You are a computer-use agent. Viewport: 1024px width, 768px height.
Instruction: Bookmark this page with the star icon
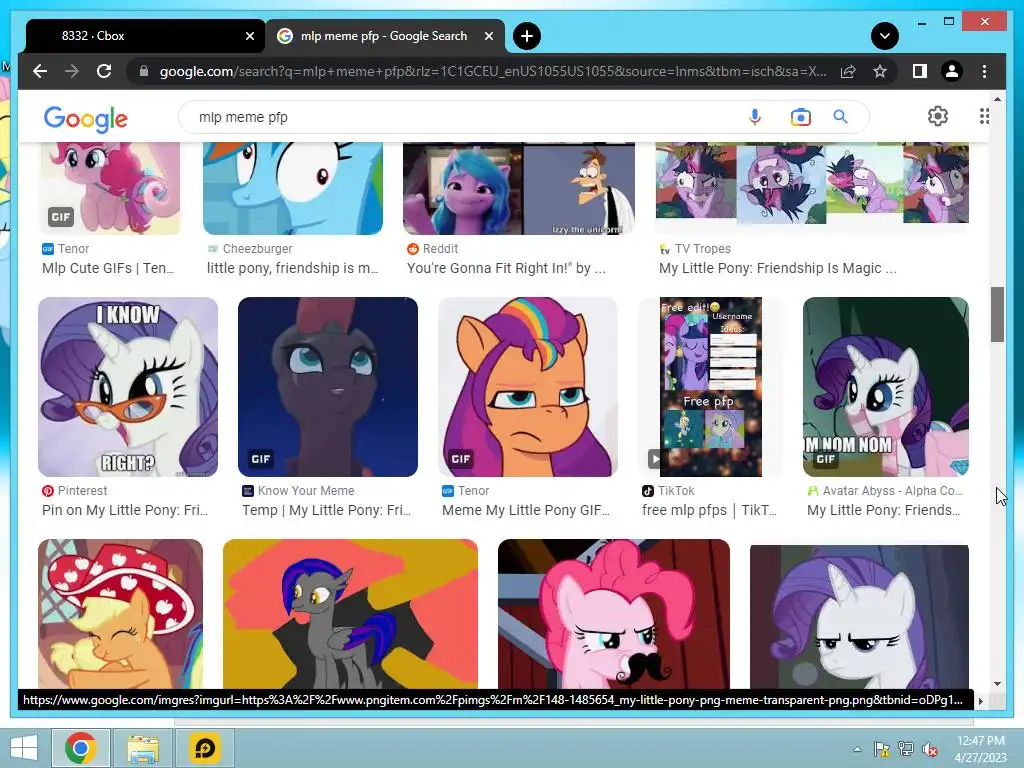tap(880, 71)
